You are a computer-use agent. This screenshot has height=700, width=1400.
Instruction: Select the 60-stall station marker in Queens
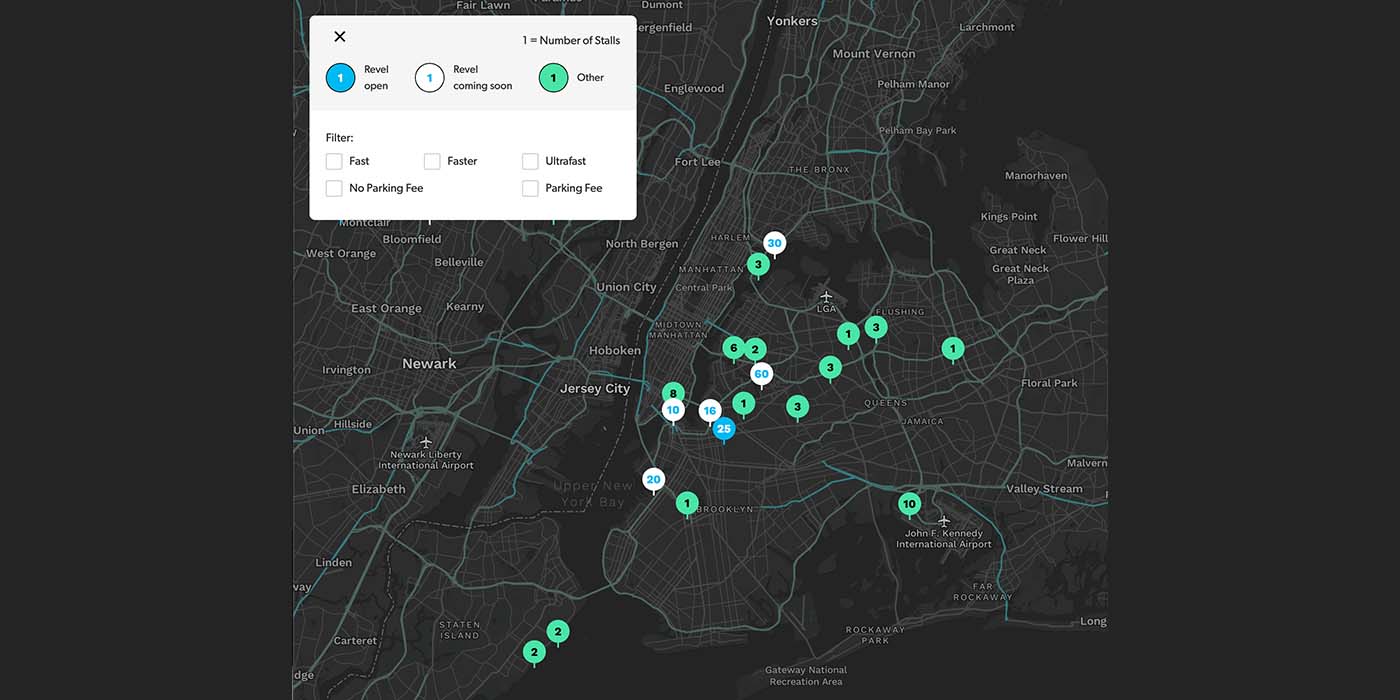(761, 373)
